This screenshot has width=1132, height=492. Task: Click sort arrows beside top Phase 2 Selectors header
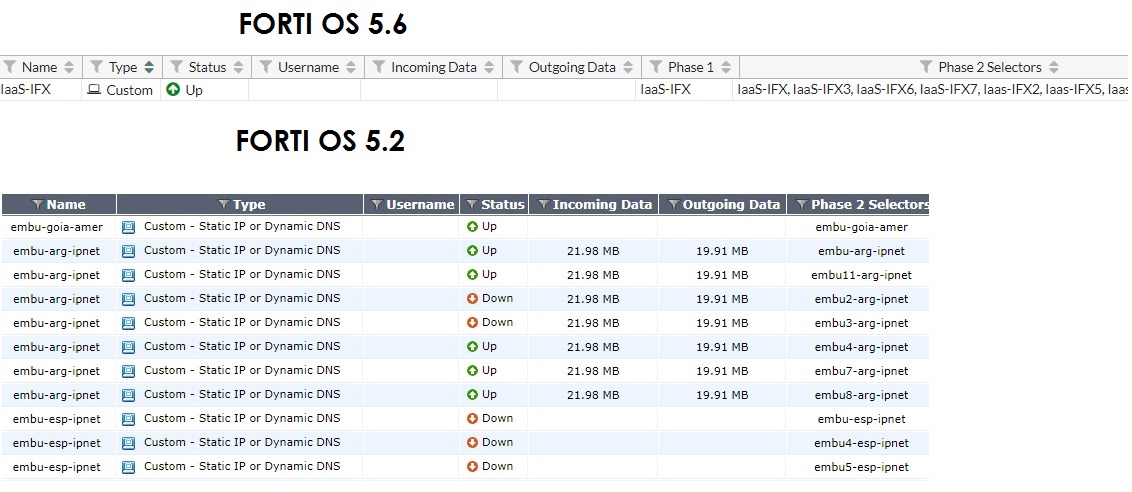tap(1054, 67)
